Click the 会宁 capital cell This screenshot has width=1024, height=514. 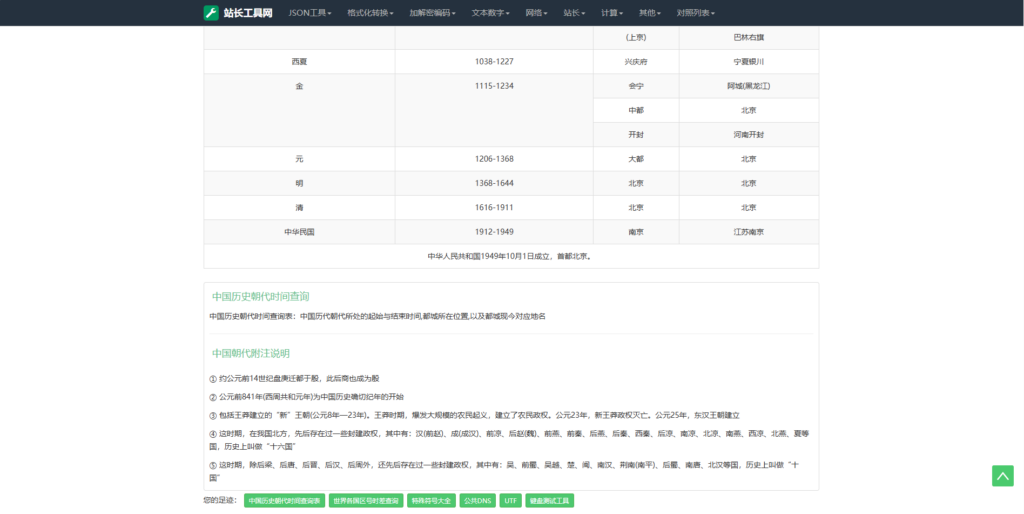pyautogui.click(x=636, y=86)
